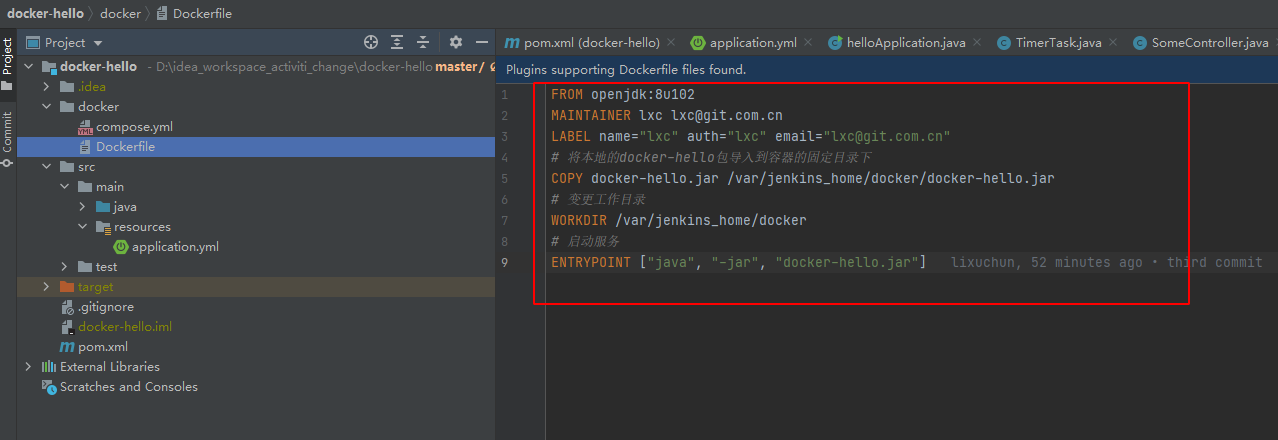Collapse the src folder

coord(47,167)
